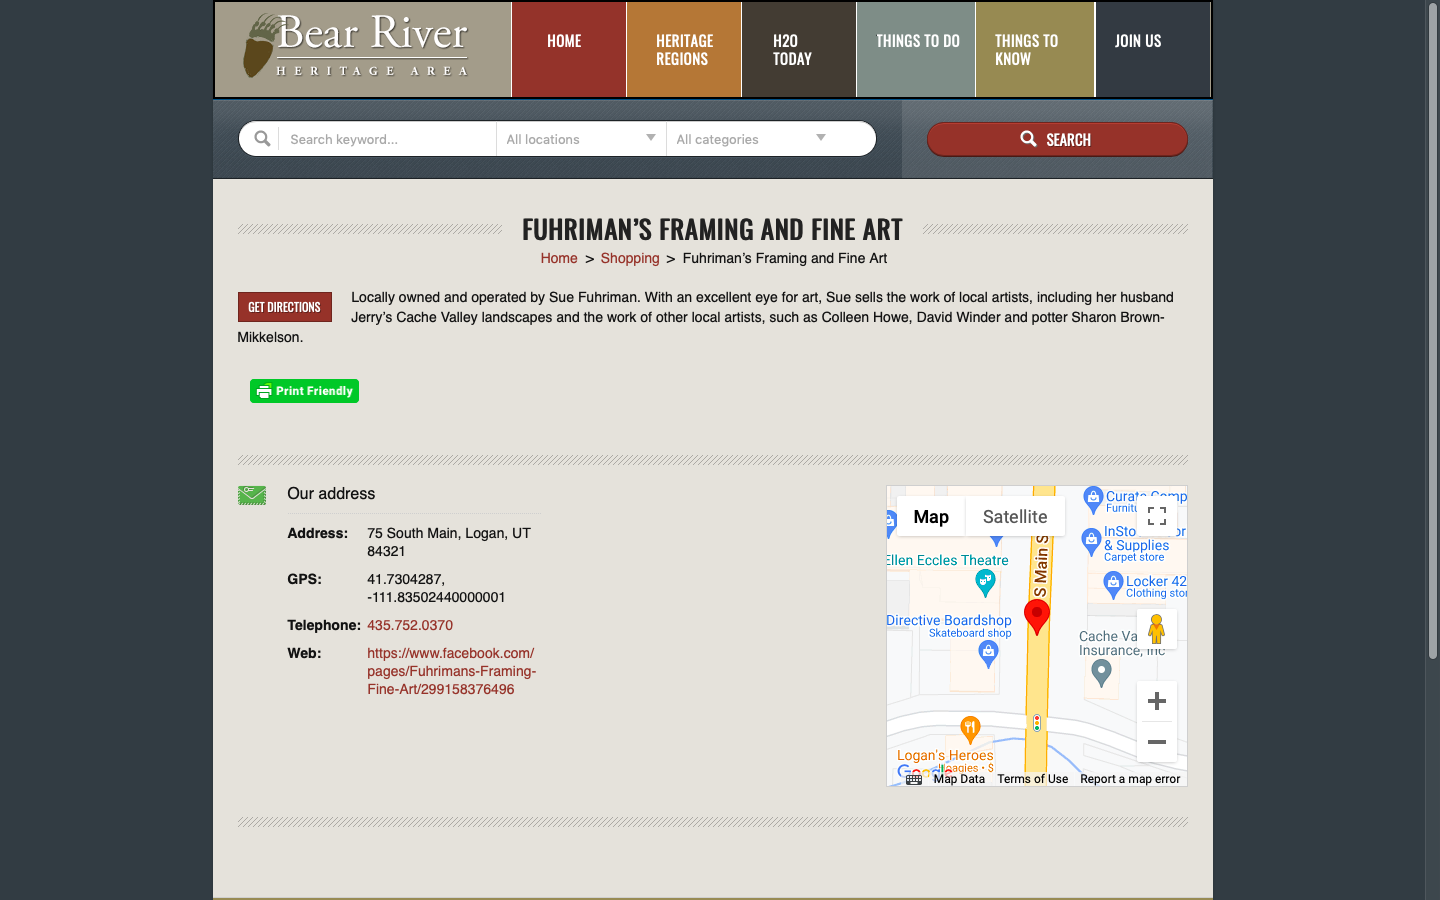Open the Shopping breadcrumb link
Image resolution: width=1440 pixels, height=900 pixels.
(x=629, y=258)
